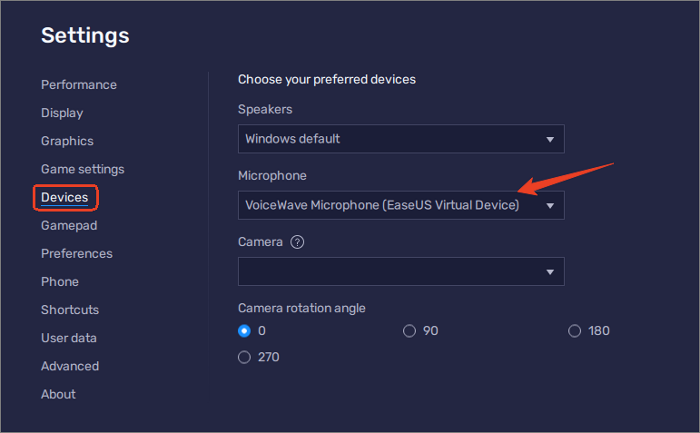This screenshot has width=700, height=433.
Task: Go to Graphics settings
Action: (67, 141)
